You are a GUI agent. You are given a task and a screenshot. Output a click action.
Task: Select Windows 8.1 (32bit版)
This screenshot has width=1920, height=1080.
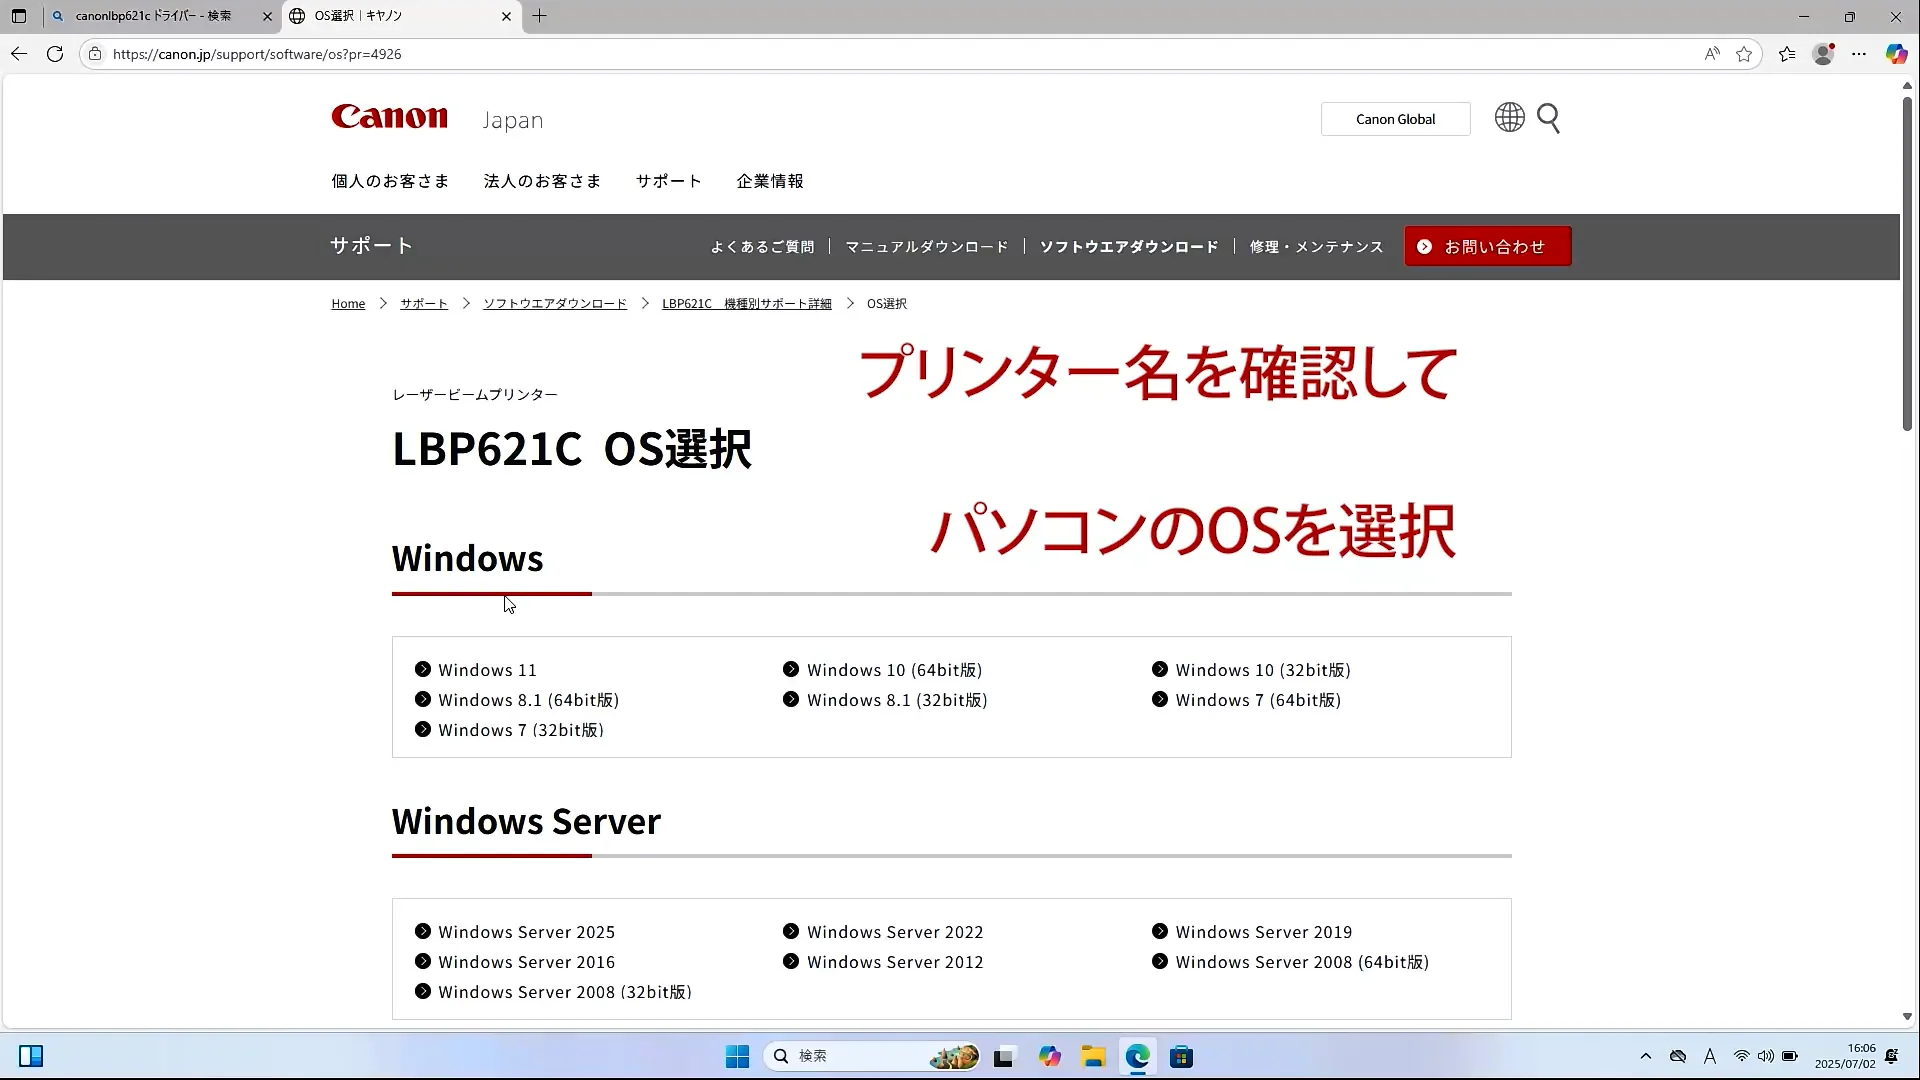point(885,700)
